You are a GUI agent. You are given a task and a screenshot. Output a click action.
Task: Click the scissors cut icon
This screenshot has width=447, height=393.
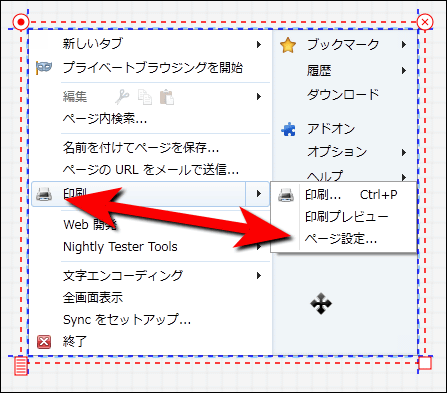click(122, 97)
